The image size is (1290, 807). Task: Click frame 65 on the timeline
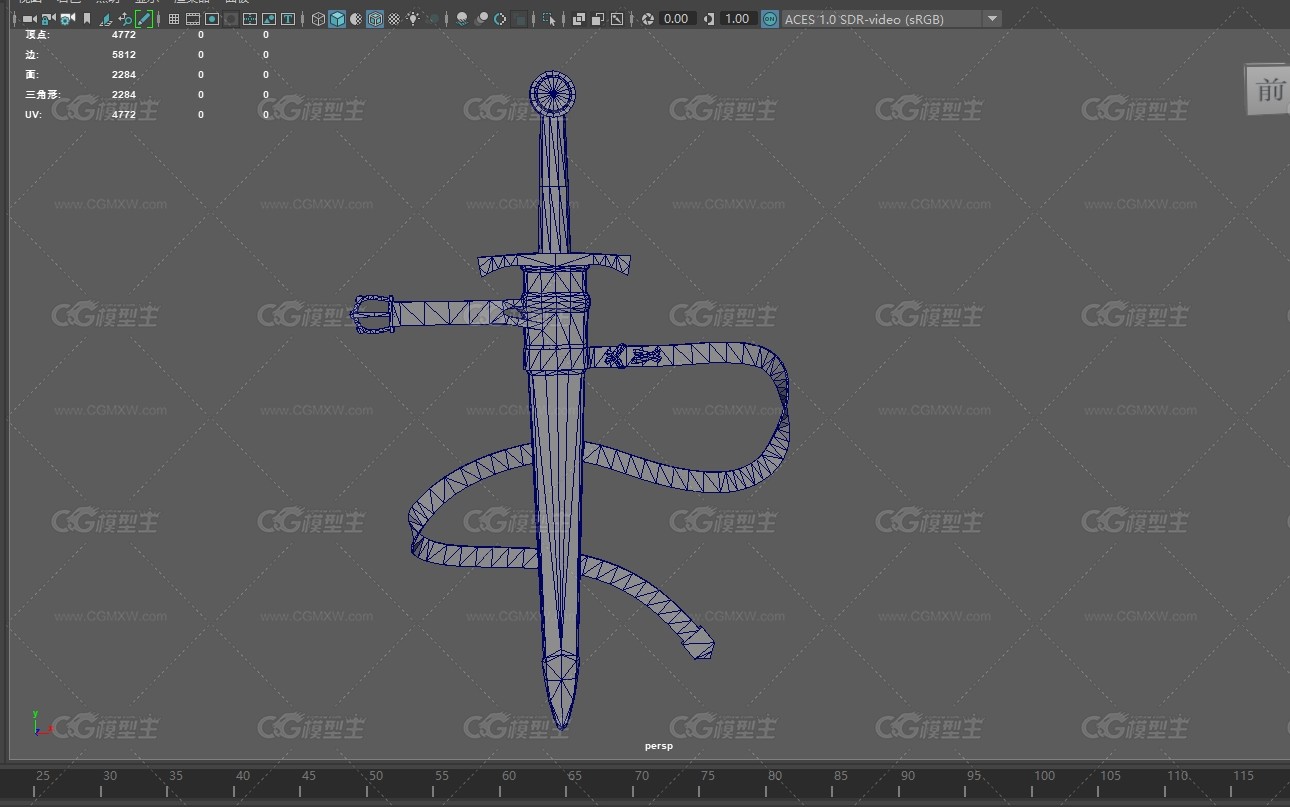(x=575, y=775)
